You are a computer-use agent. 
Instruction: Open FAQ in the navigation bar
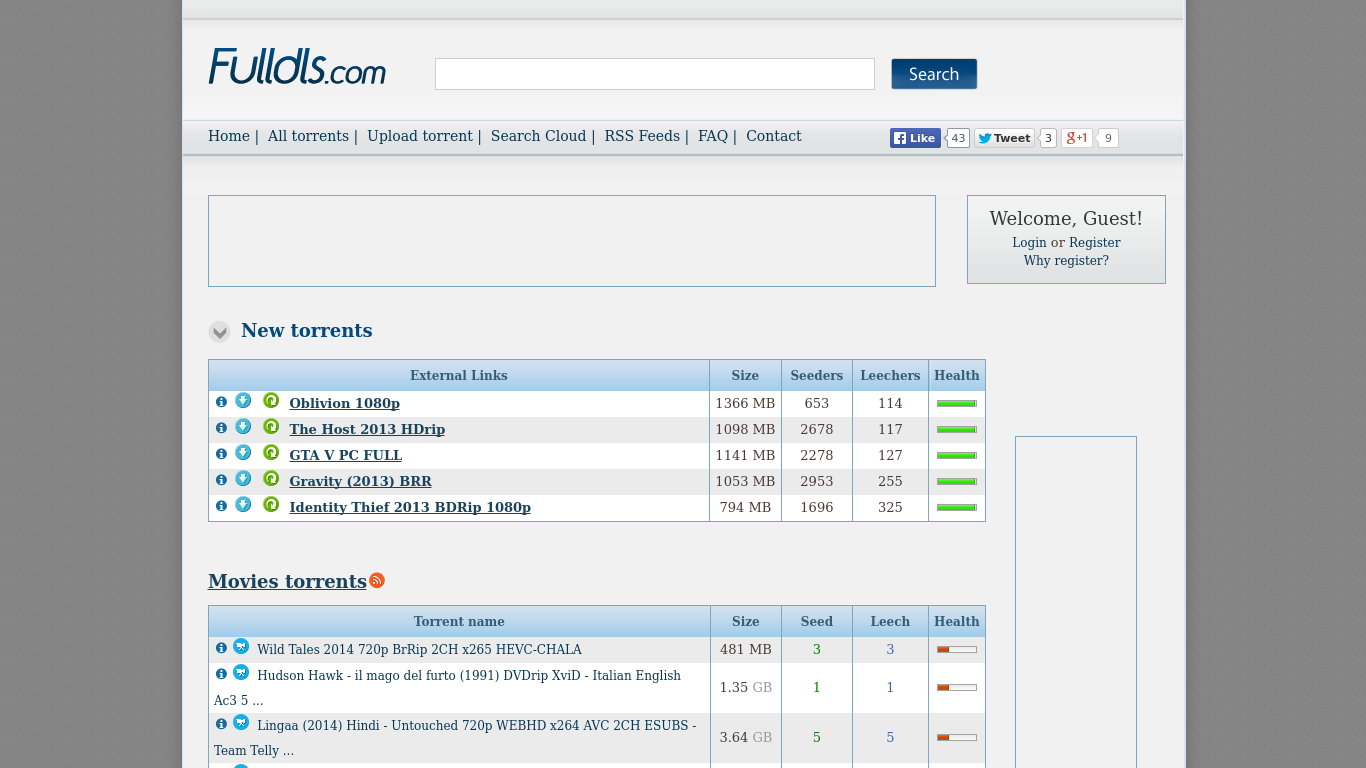coord(713,136)
